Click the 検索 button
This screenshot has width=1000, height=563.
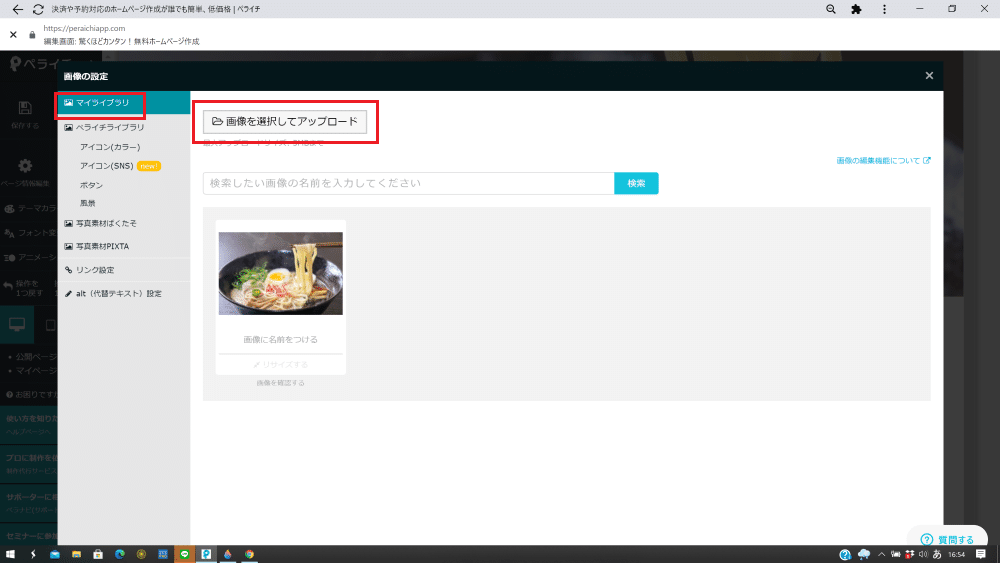(x=636, y=184)
